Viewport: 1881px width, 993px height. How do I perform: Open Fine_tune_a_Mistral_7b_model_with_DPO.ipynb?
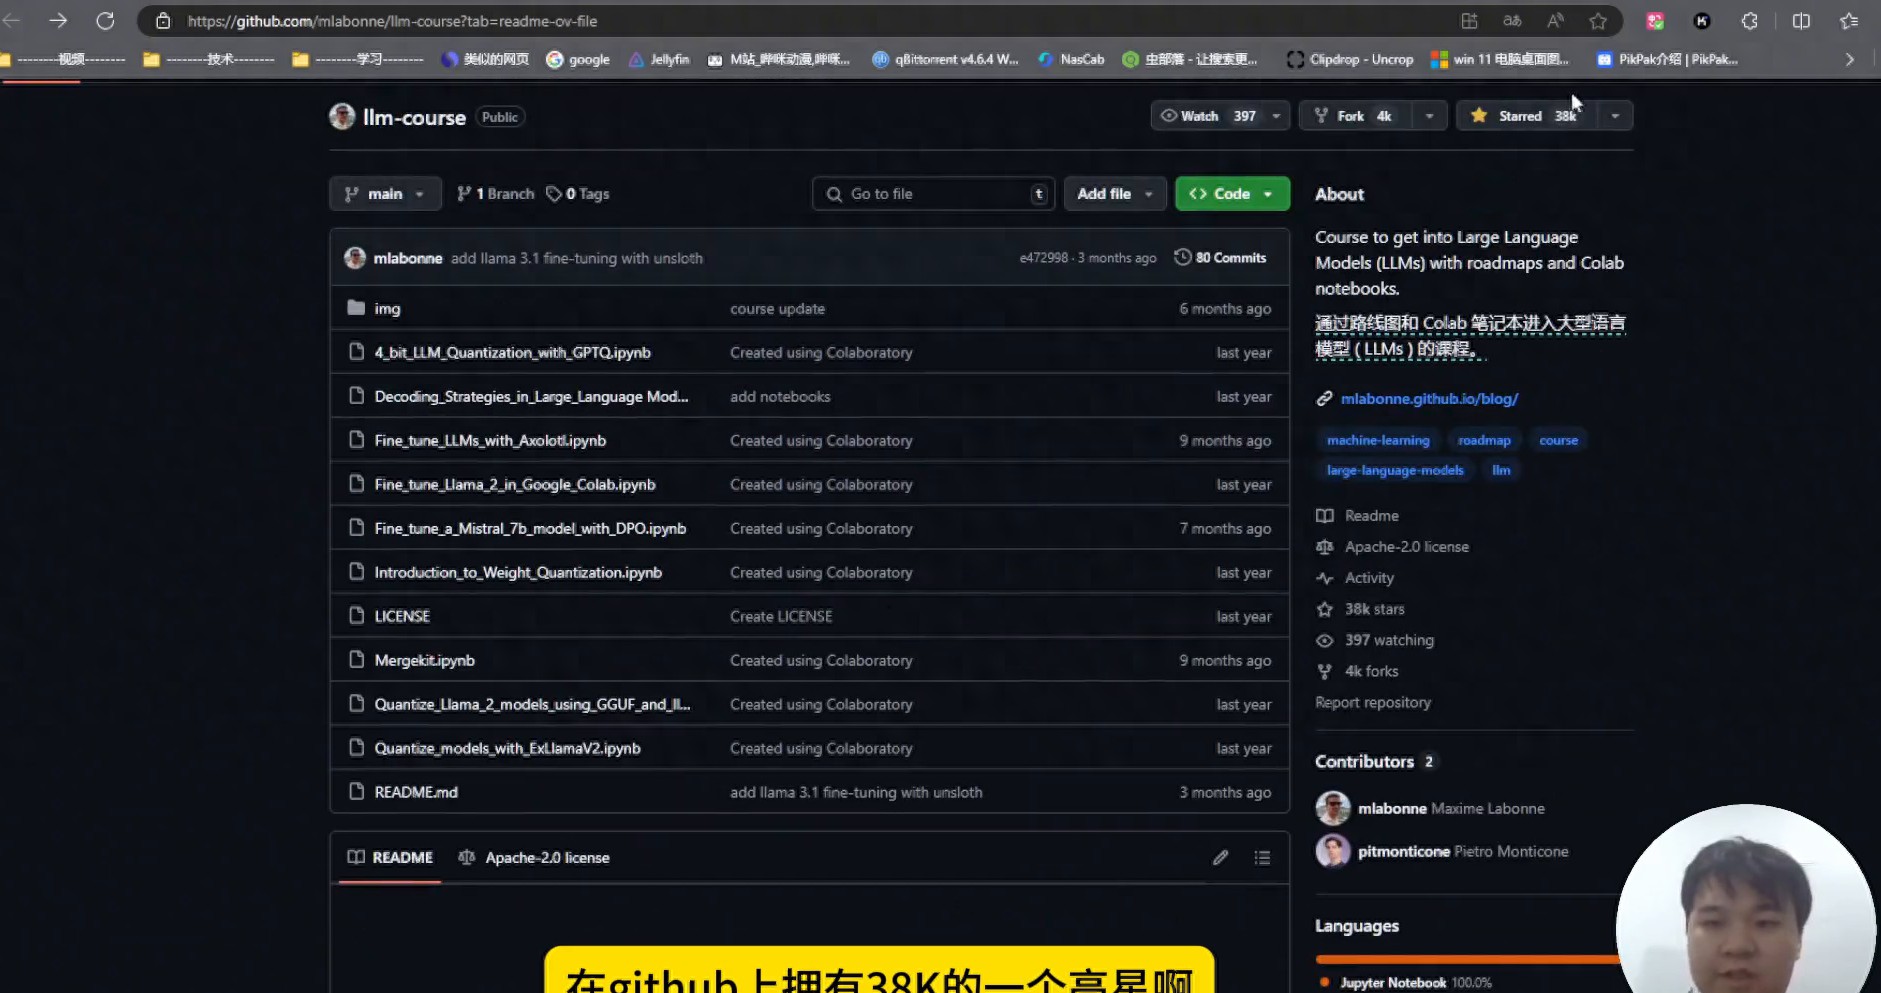pyautogui.click(x=530, y=529)
